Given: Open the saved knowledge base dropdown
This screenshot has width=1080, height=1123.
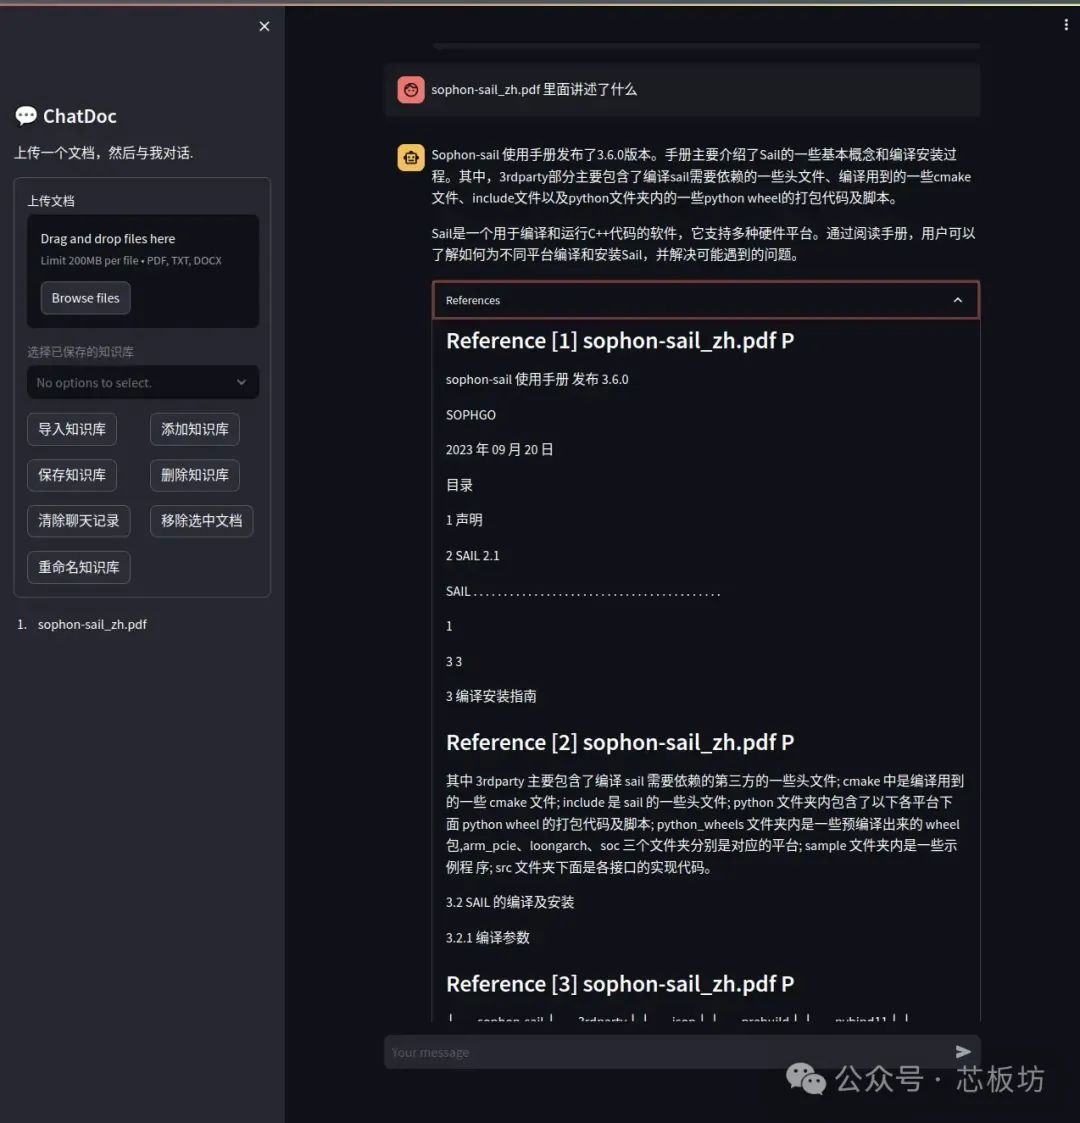Looking at the screenshot, I should tap(142, 383).
